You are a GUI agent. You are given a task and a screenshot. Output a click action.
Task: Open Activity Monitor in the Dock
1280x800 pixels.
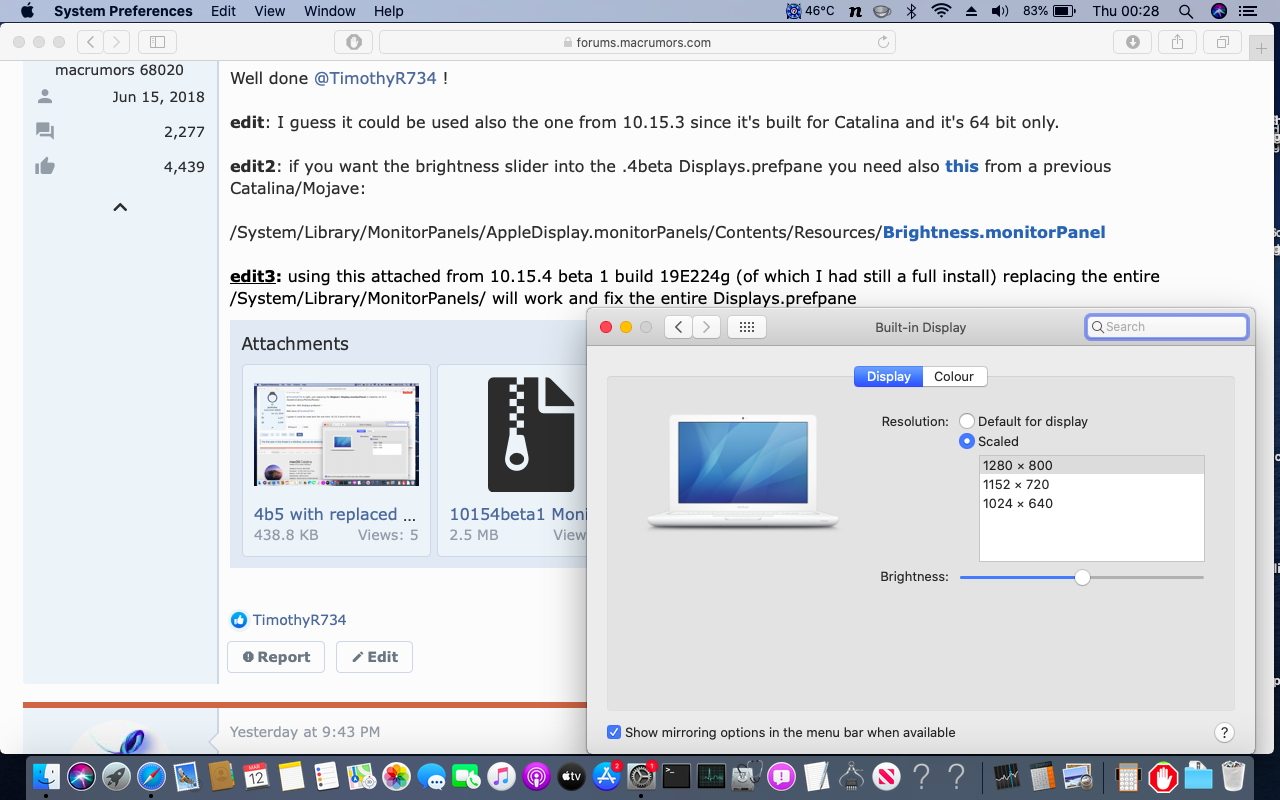711,775
